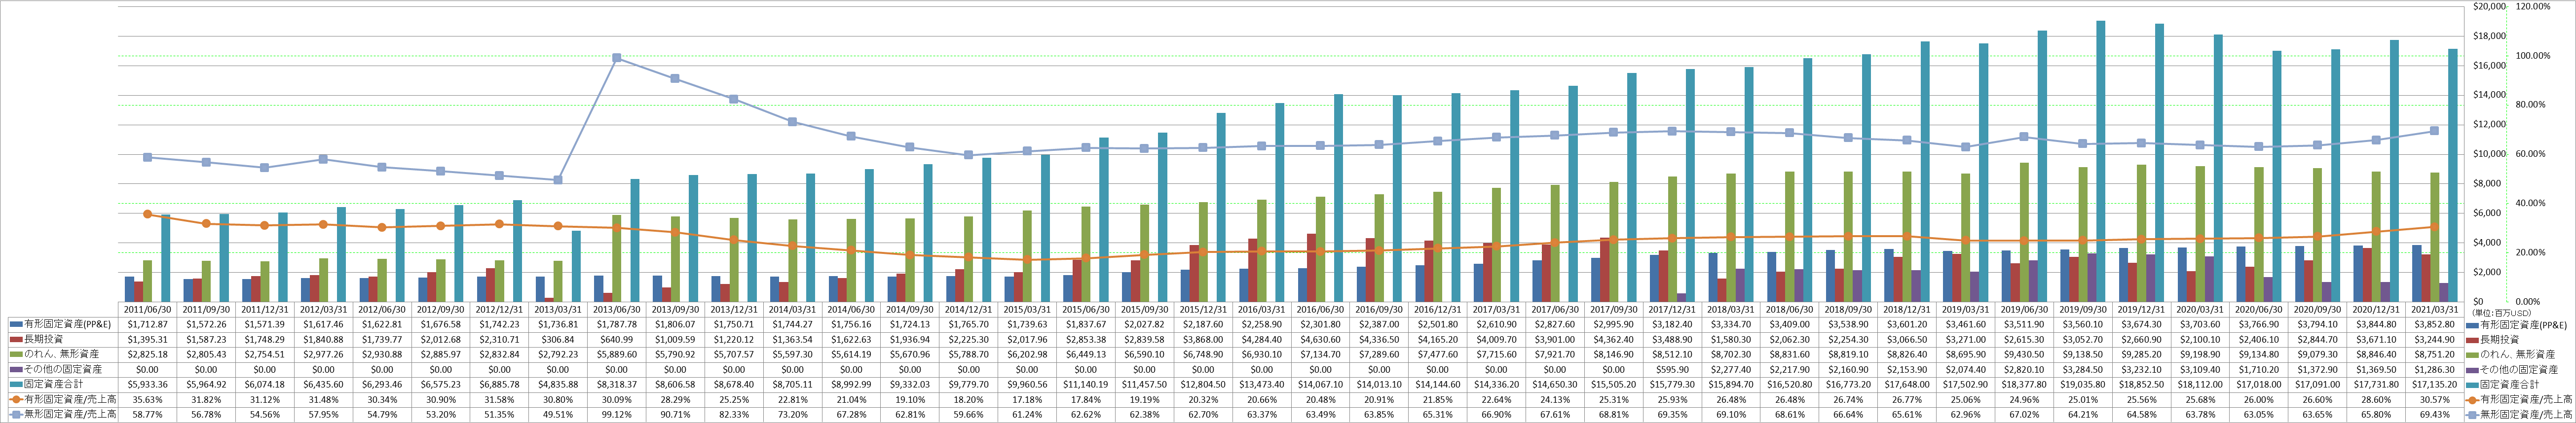Click the fixed assets total $11,140.19

tap(1086, 385)
